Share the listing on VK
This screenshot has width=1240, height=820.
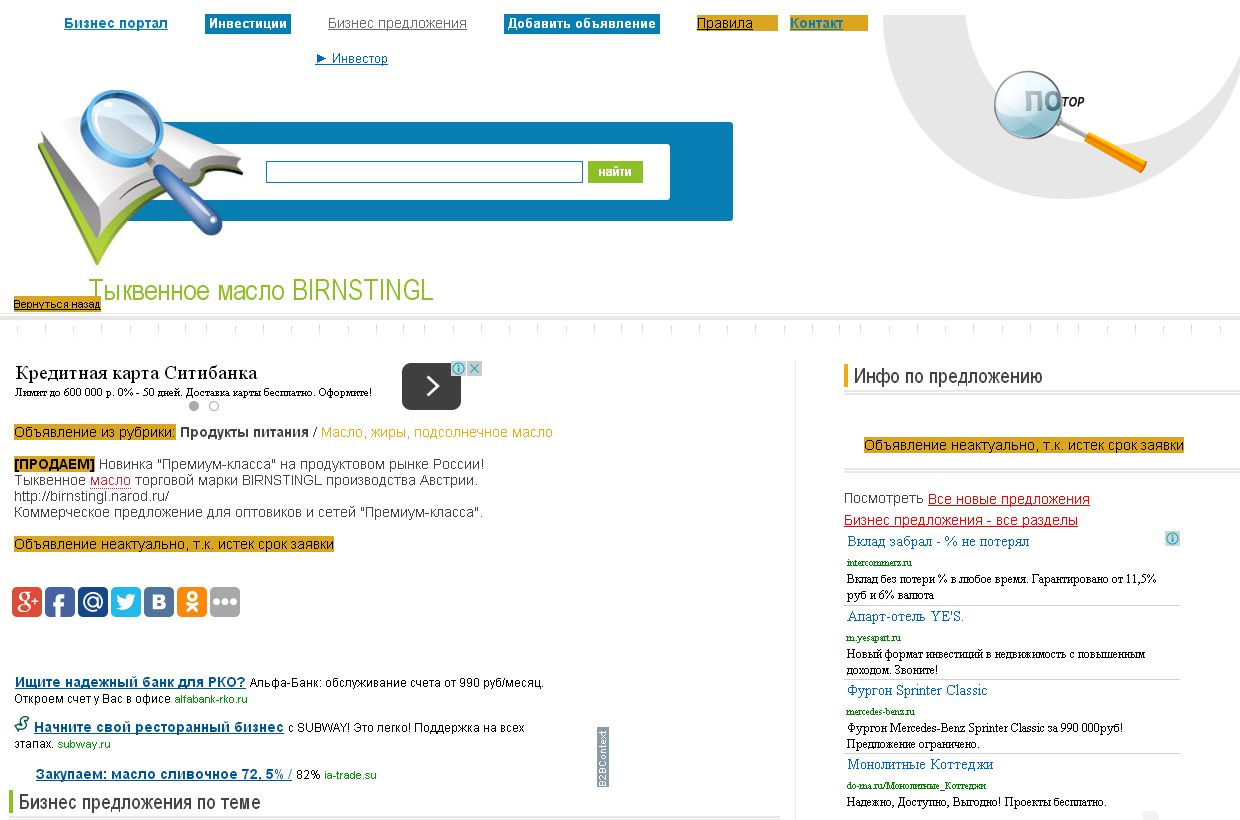159,602
